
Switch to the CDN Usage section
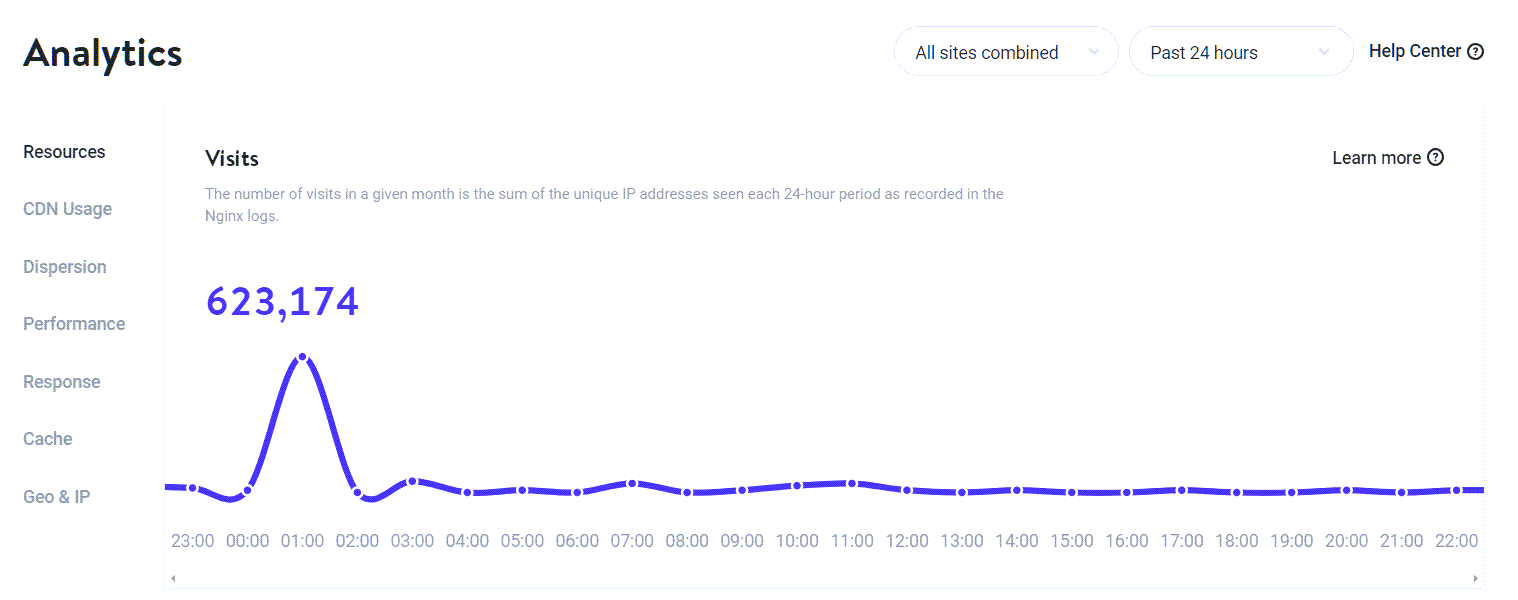coord(67,209)
